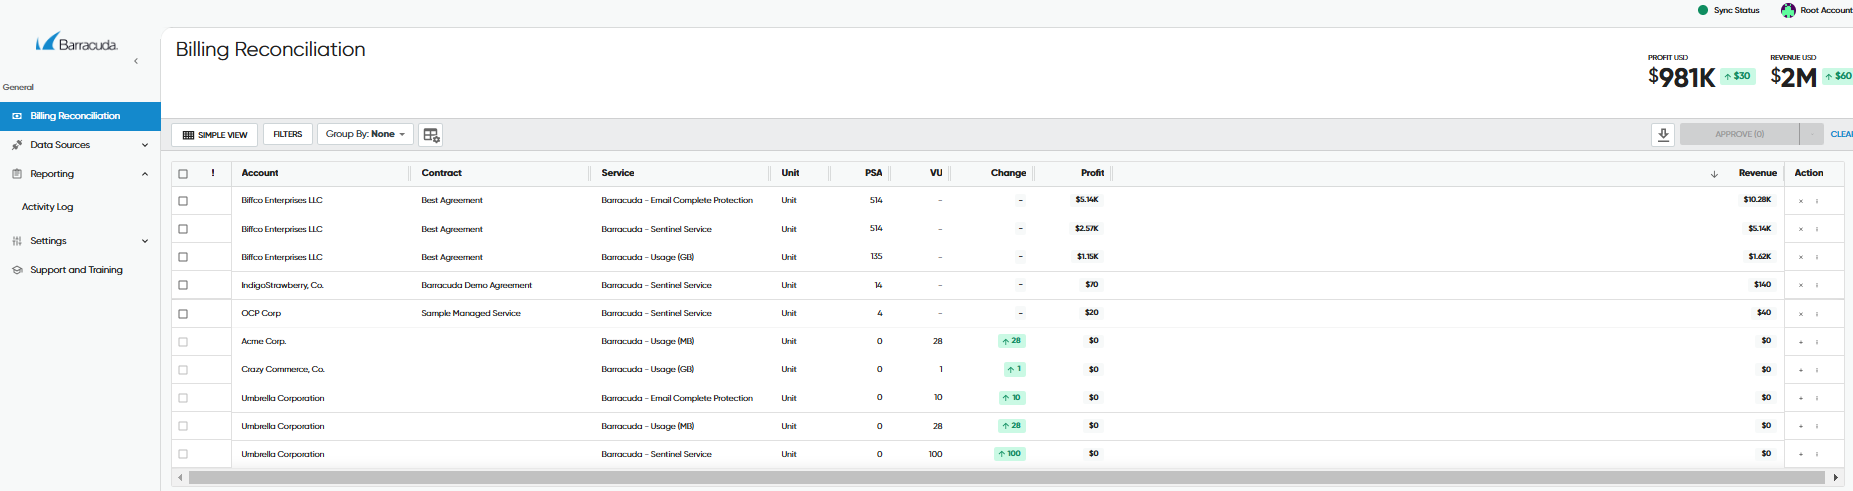Sort by the Profit column header
Image resolution: width=1853 pixels, height=491 pixels.
(x=1092, y=173)
